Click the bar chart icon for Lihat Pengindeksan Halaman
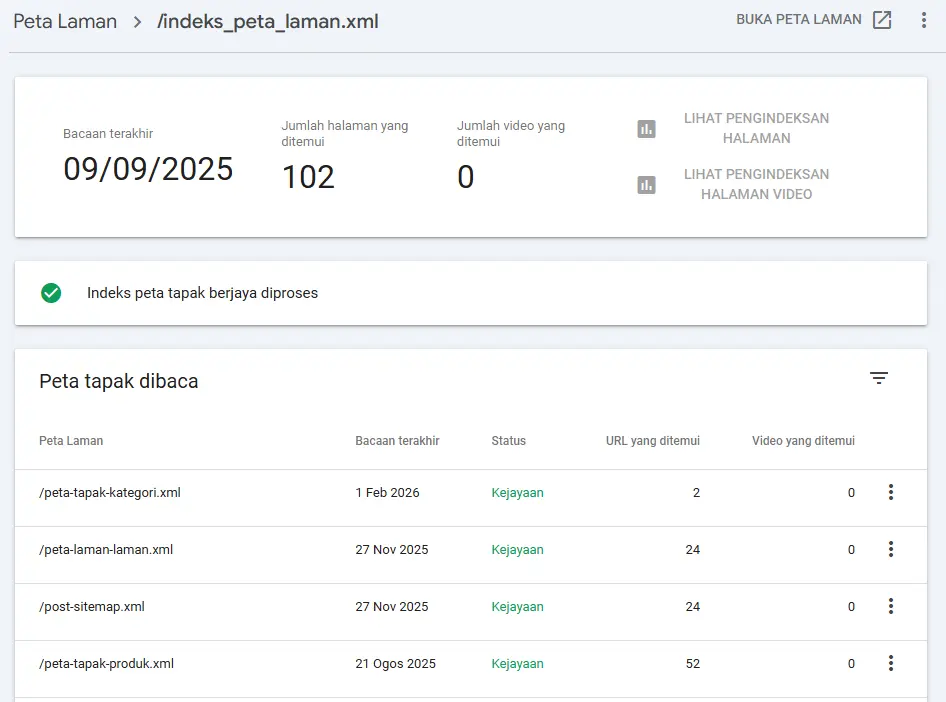This screenshot has height=702, width=946. 647,129
